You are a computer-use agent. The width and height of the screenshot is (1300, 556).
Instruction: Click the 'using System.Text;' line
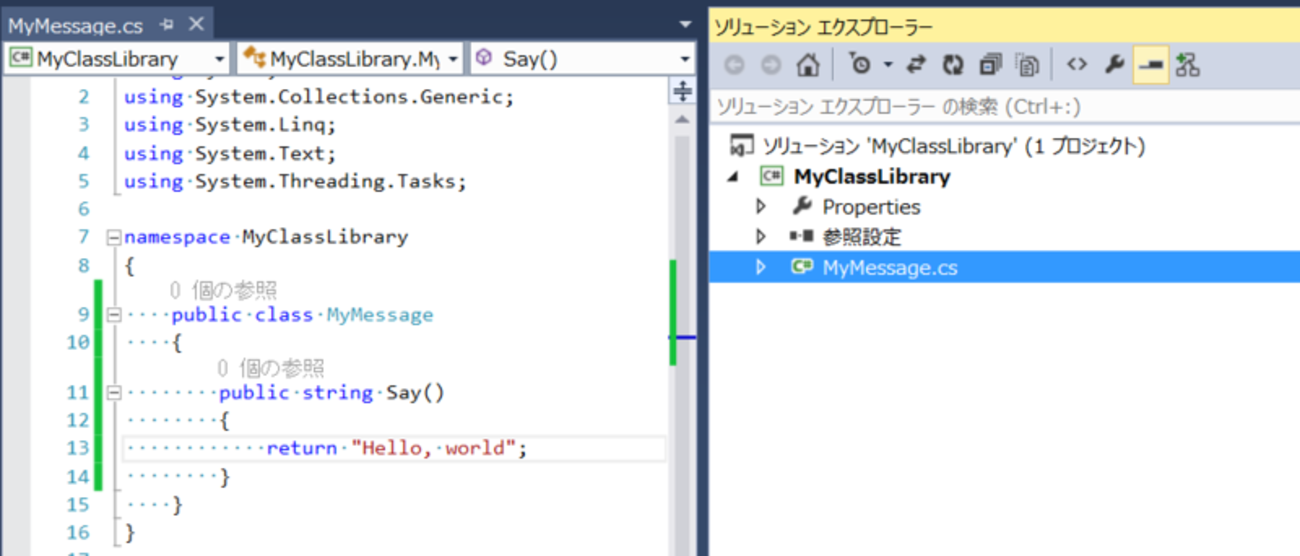click(x=230, y=154)
